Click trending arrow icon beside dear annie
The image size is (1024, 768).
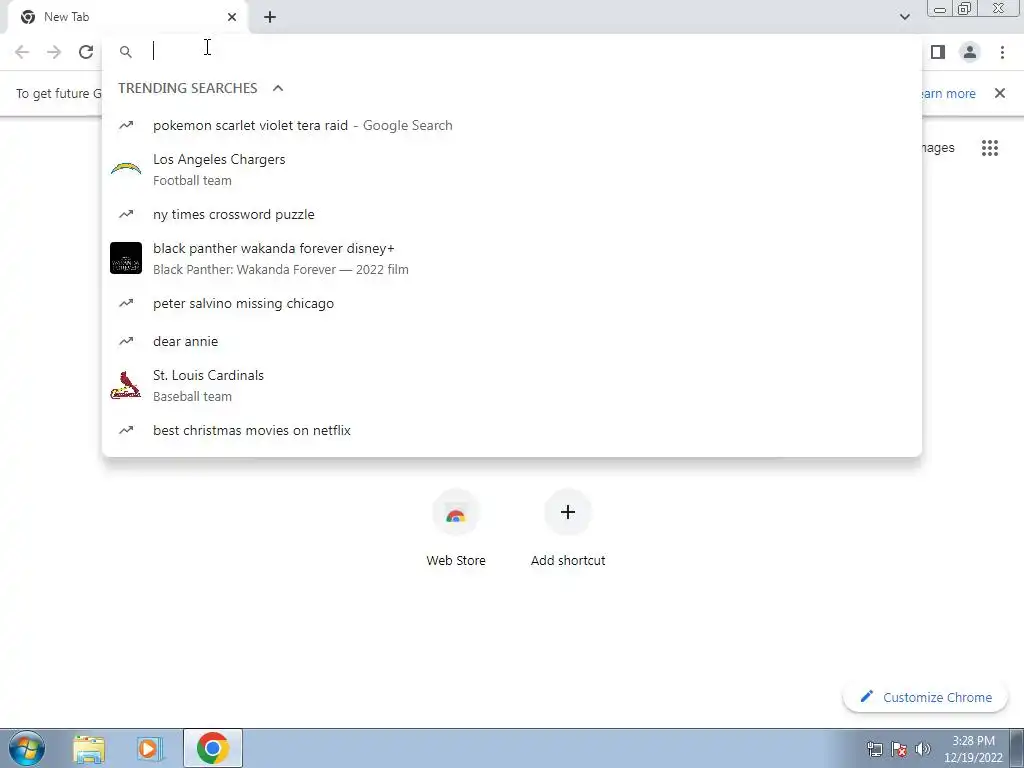point(125,341)
